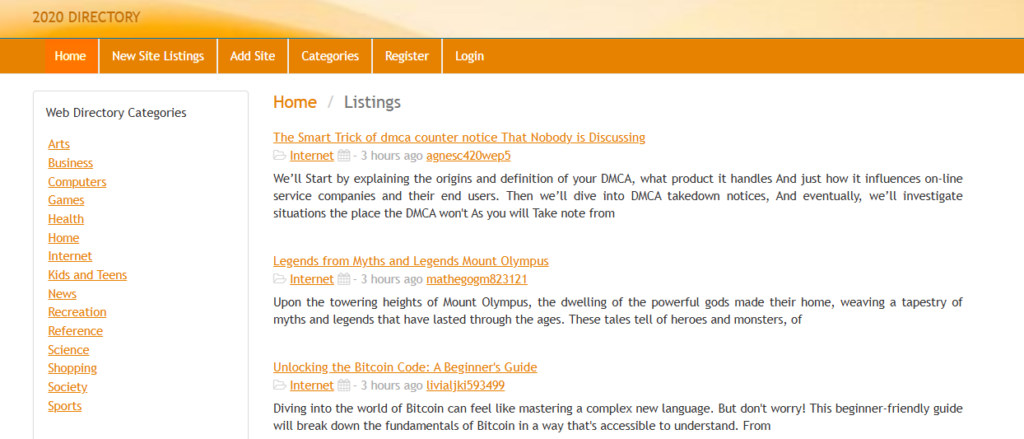Click folder icon beside first listing's Internet
Image resolution: width=1024 pixels, height=439 pixels.
tap(279, 156)
